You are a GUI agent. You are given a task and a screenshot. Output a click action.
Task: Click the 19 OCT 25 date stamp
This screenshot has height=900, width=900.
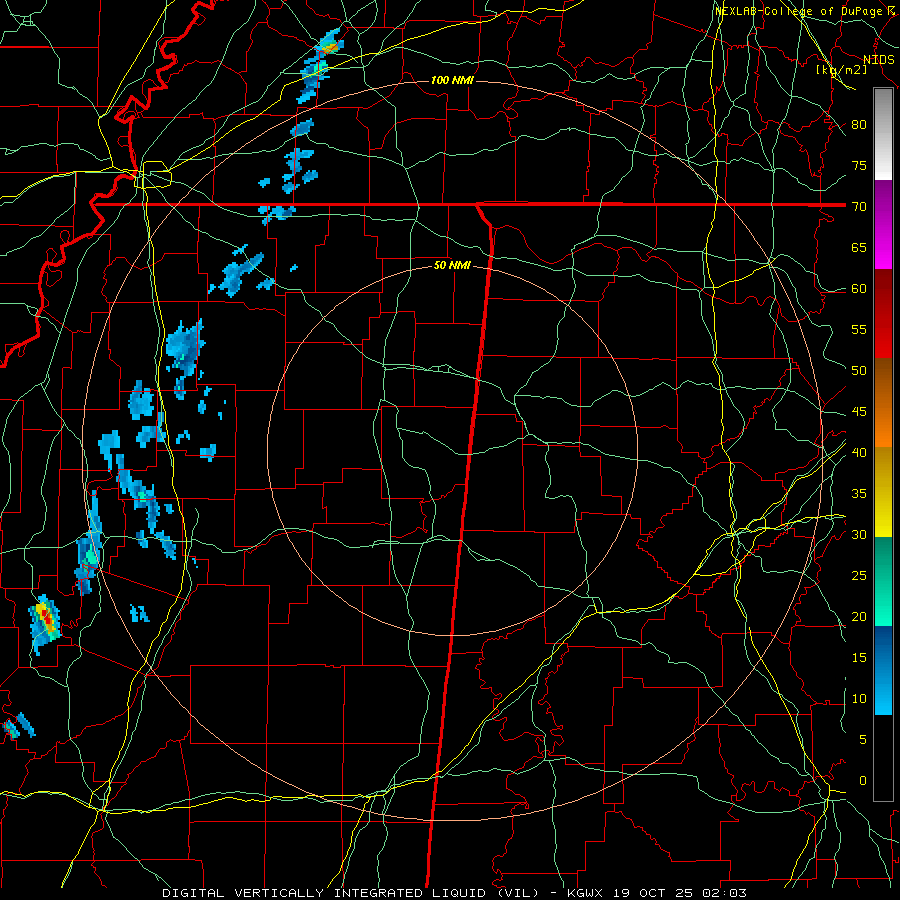[x=651, y=893]
